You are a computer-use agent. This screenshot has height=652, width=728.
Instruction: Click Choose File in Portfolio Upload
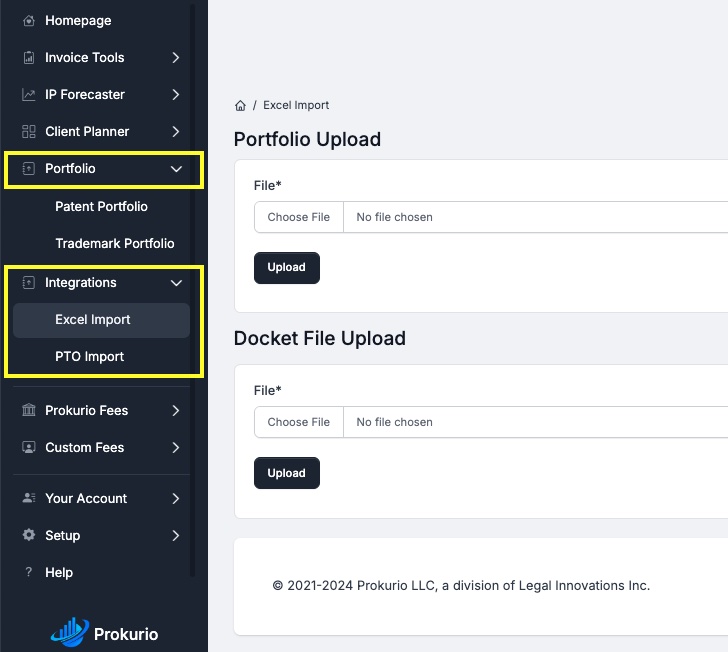coord(299,217)
